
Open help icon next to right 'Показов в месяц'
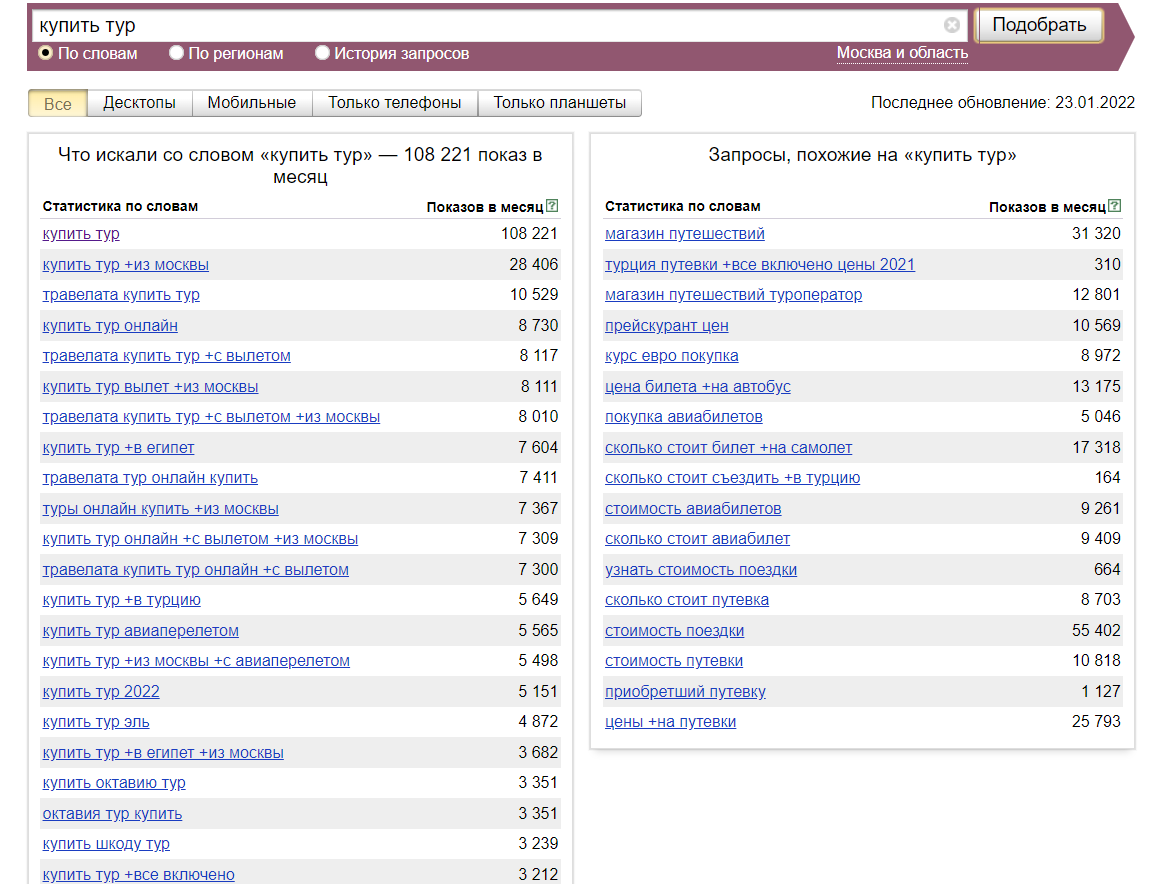(1115, 206)
